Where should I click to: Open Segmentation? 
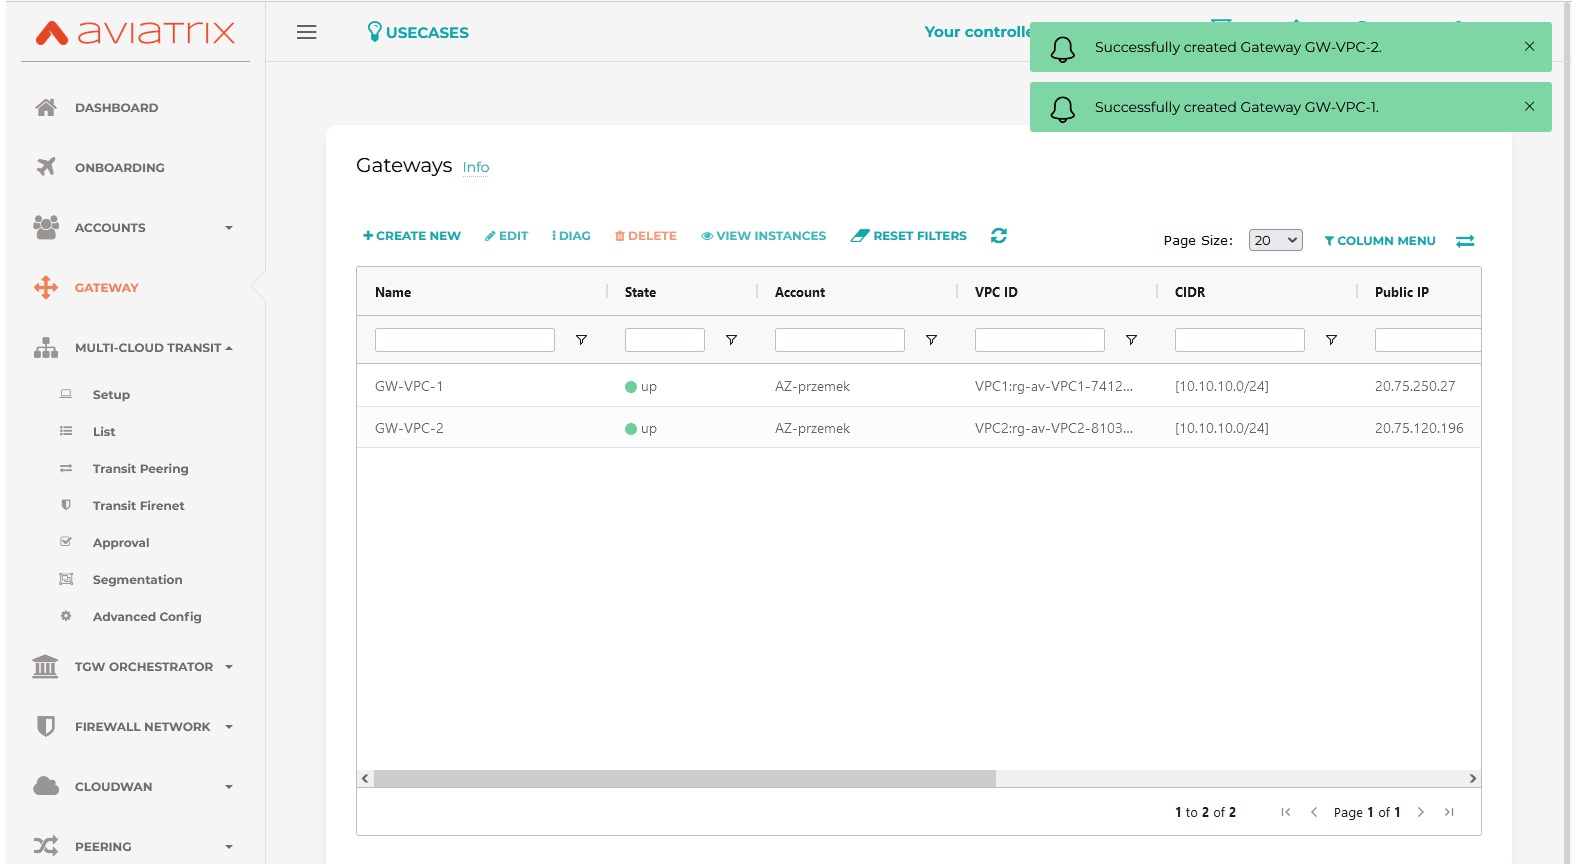click(x=137, y=579)
